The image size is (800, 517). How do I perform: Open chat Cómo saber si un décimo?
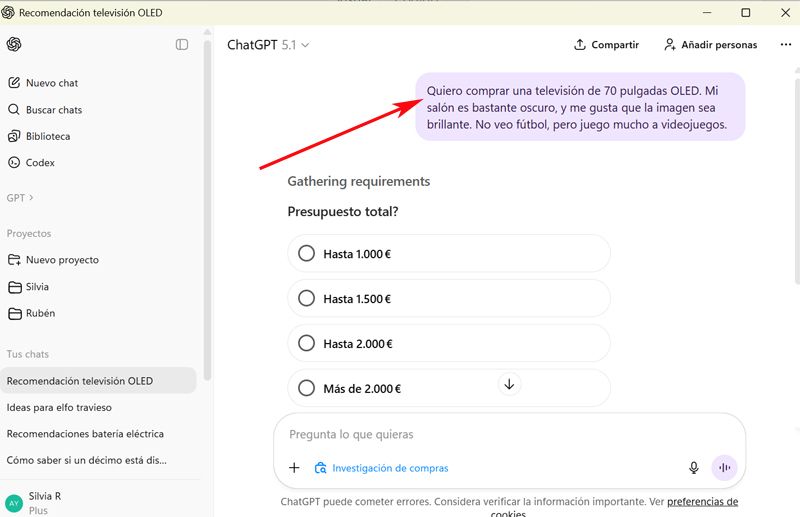87,460
